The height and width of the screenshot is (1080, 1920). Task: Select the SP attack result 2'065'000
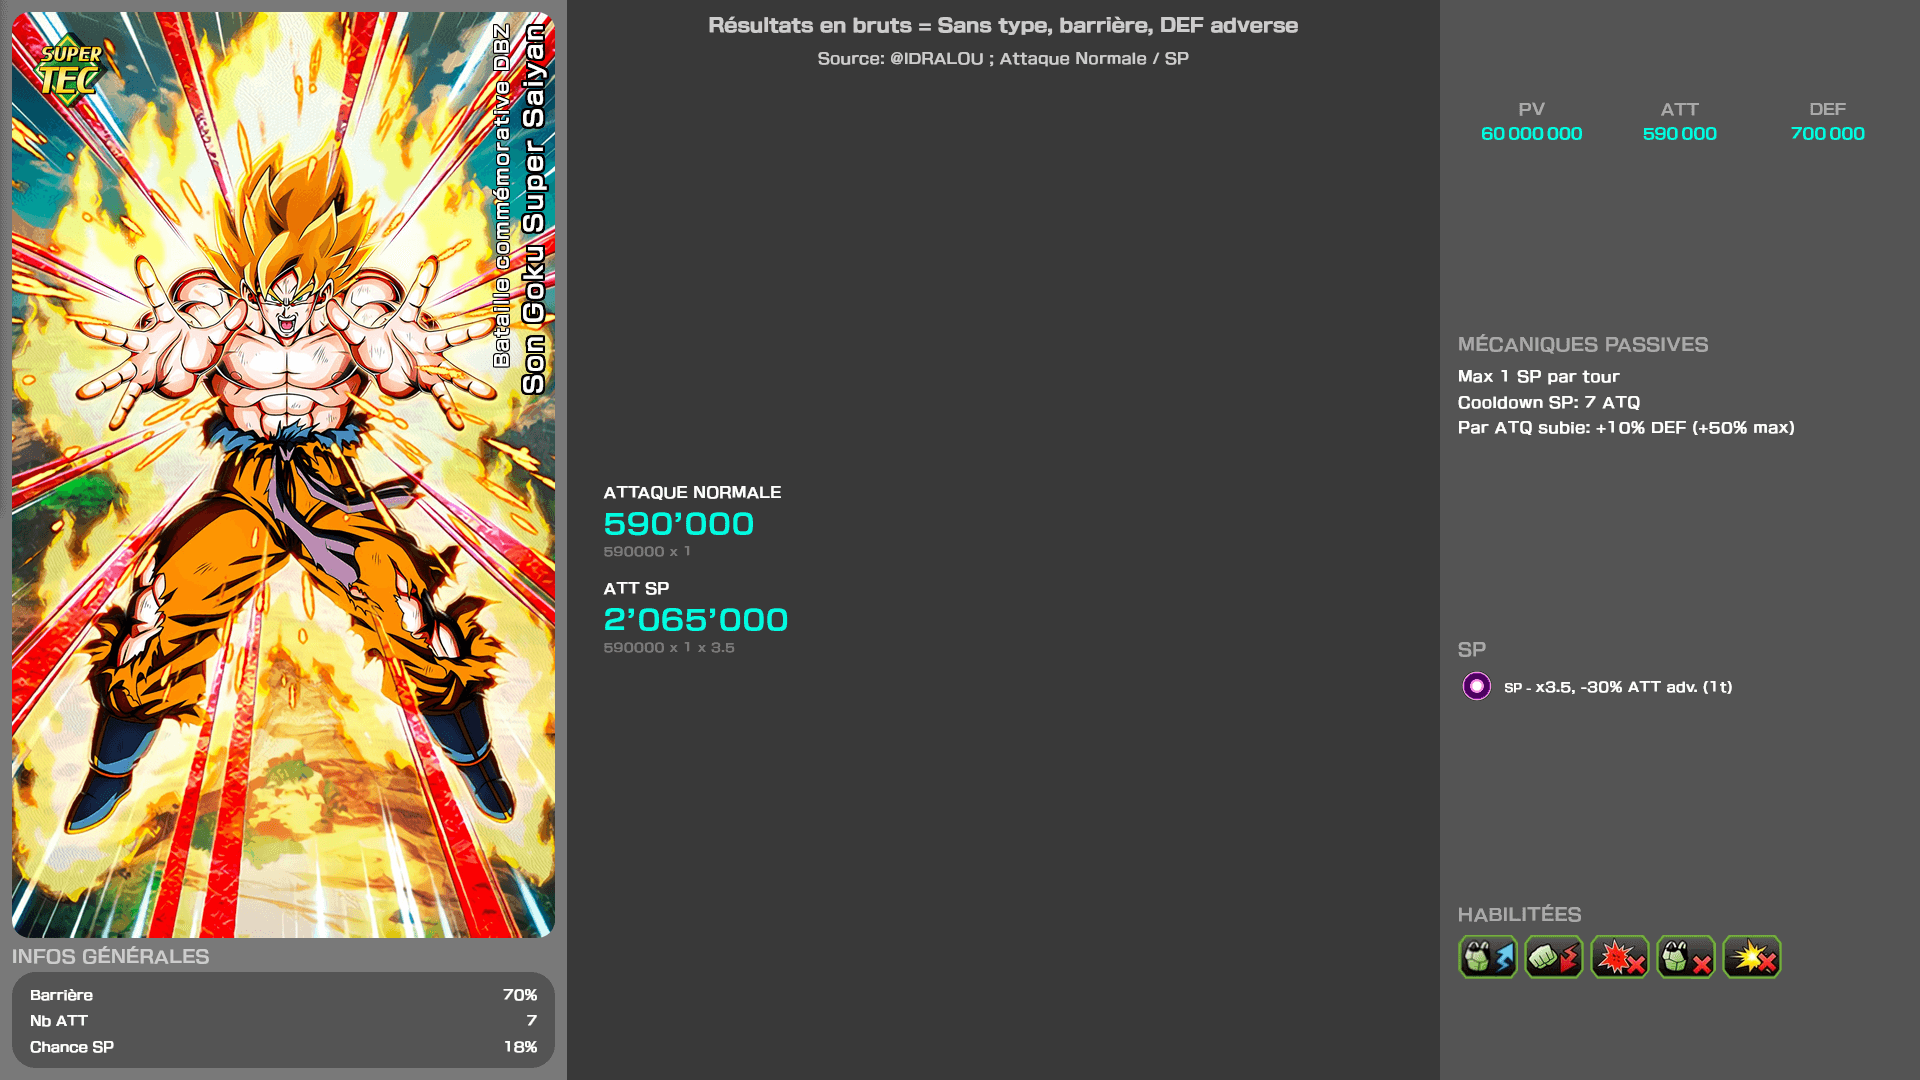[x=695, y=619]
